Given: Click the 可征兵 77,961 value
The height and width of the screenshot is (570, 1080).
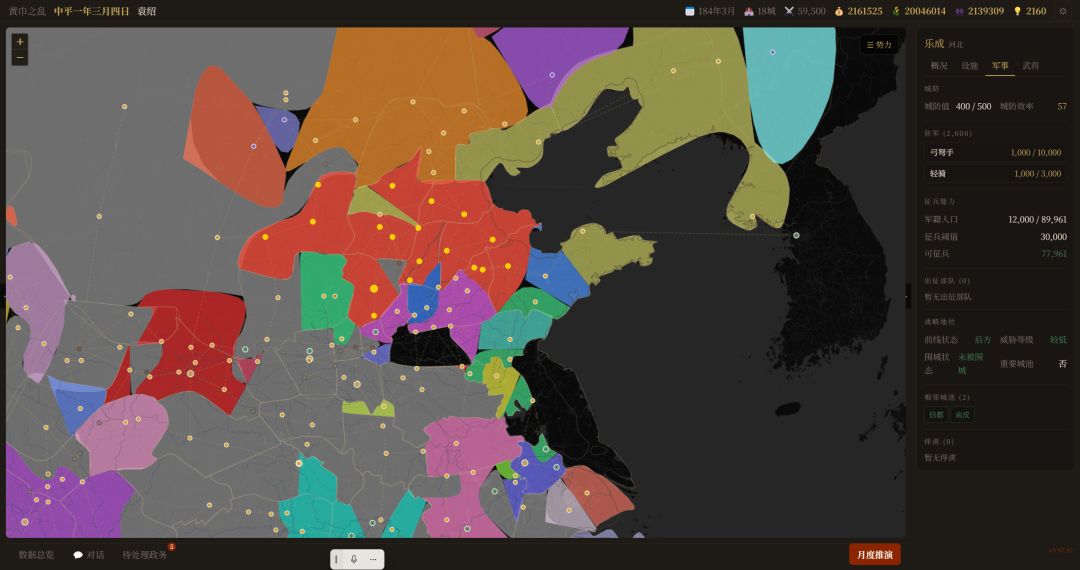Looking at the screenshot, I should (x=1054, y=253).
